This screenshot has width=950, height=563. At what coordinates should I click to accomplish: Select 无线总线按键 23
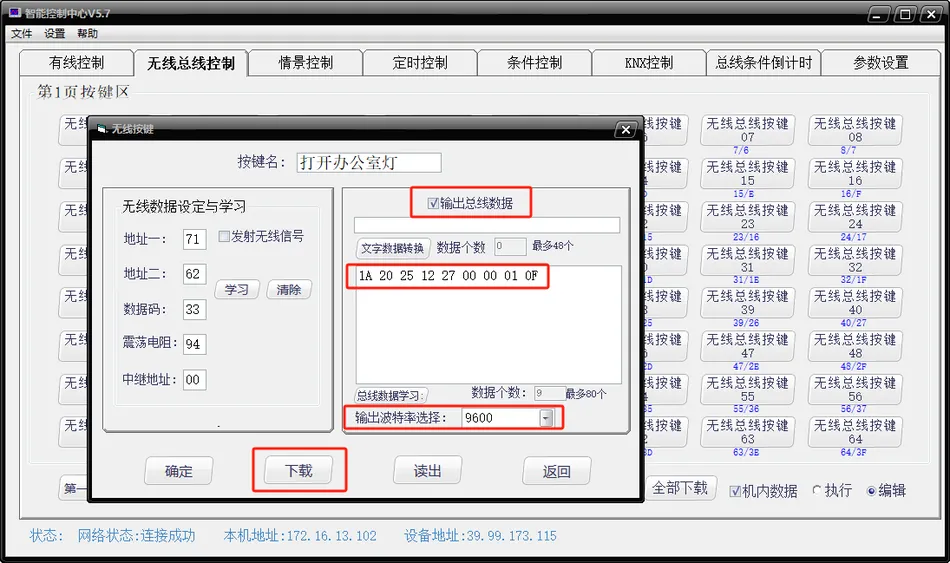748,217
